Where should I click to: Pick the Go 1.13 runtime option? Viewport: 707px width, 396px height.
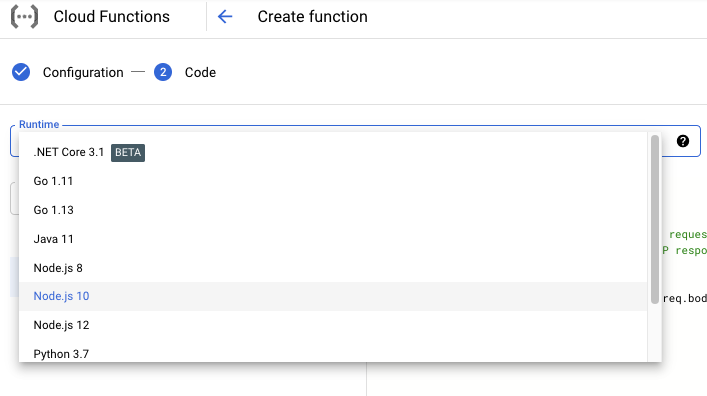point(333,210)
